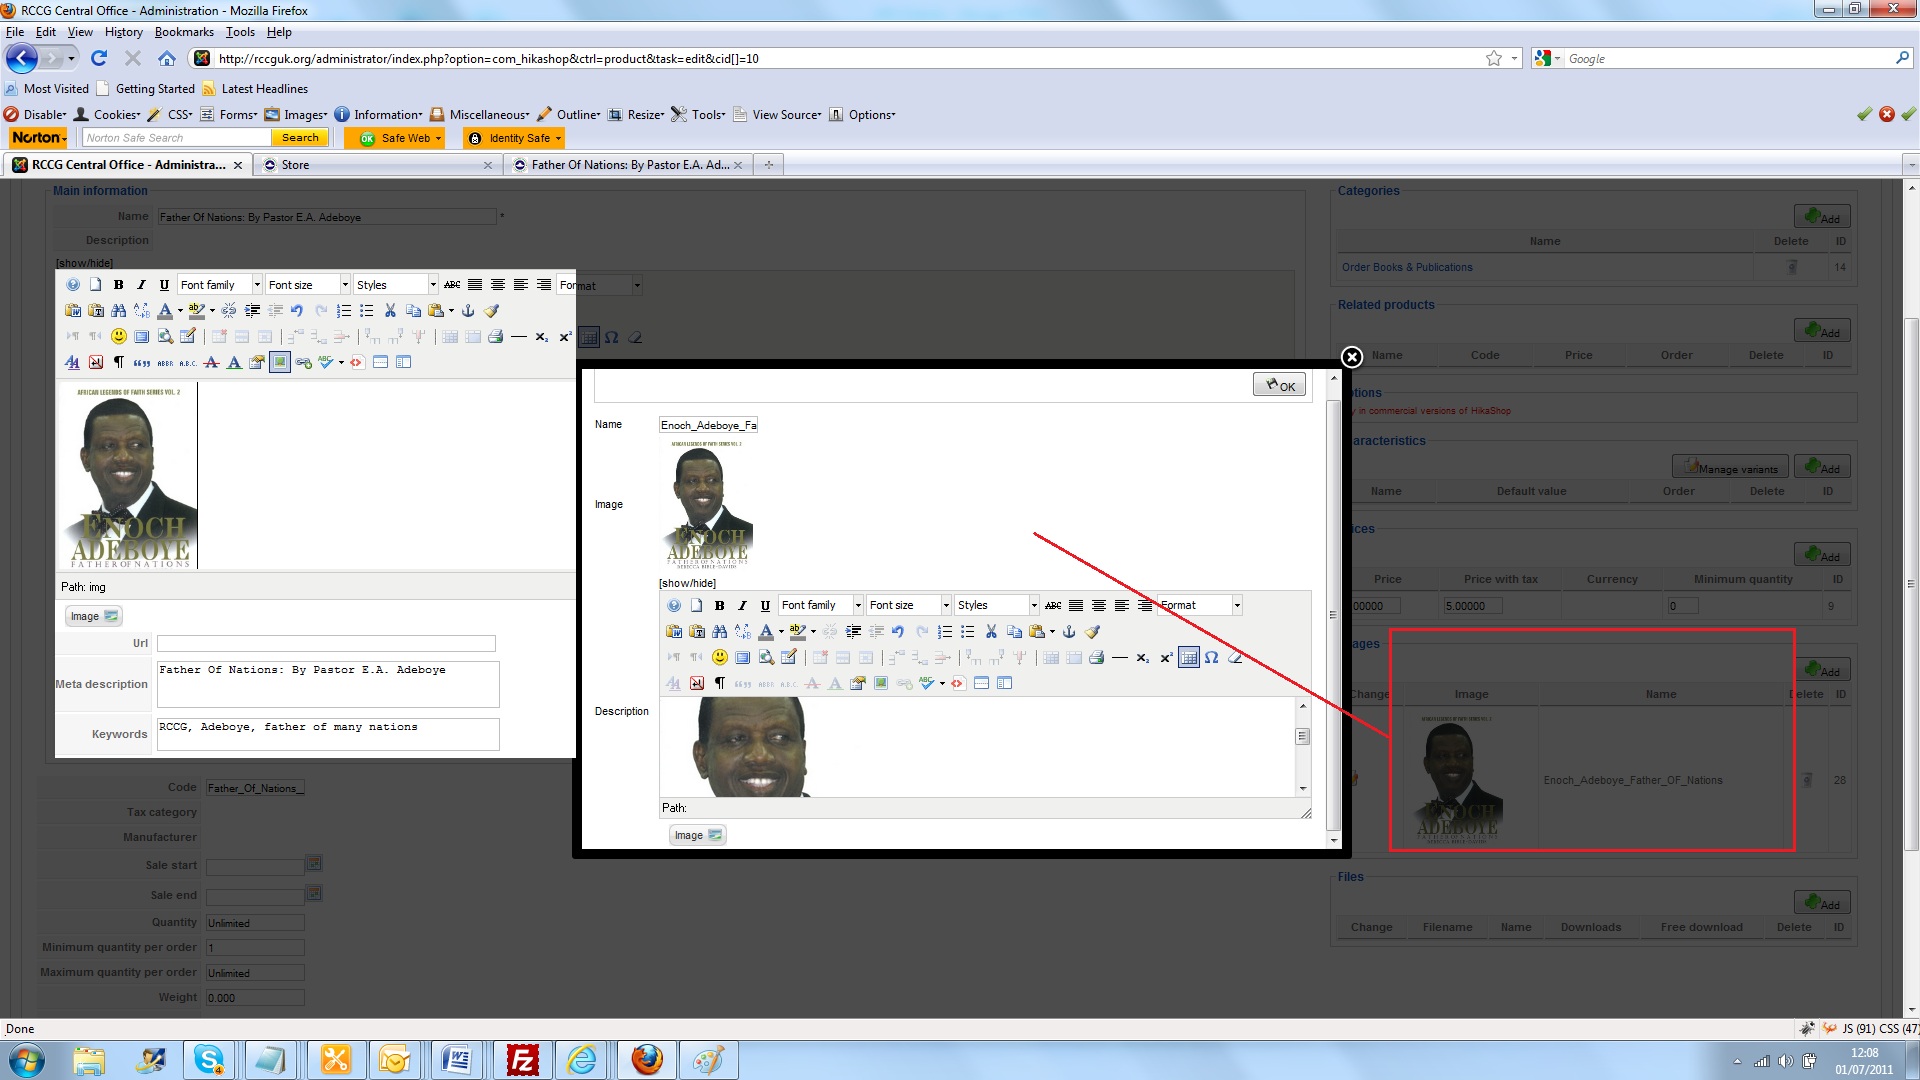Click the print icon in popup editor toolbar

point(1097,658)
